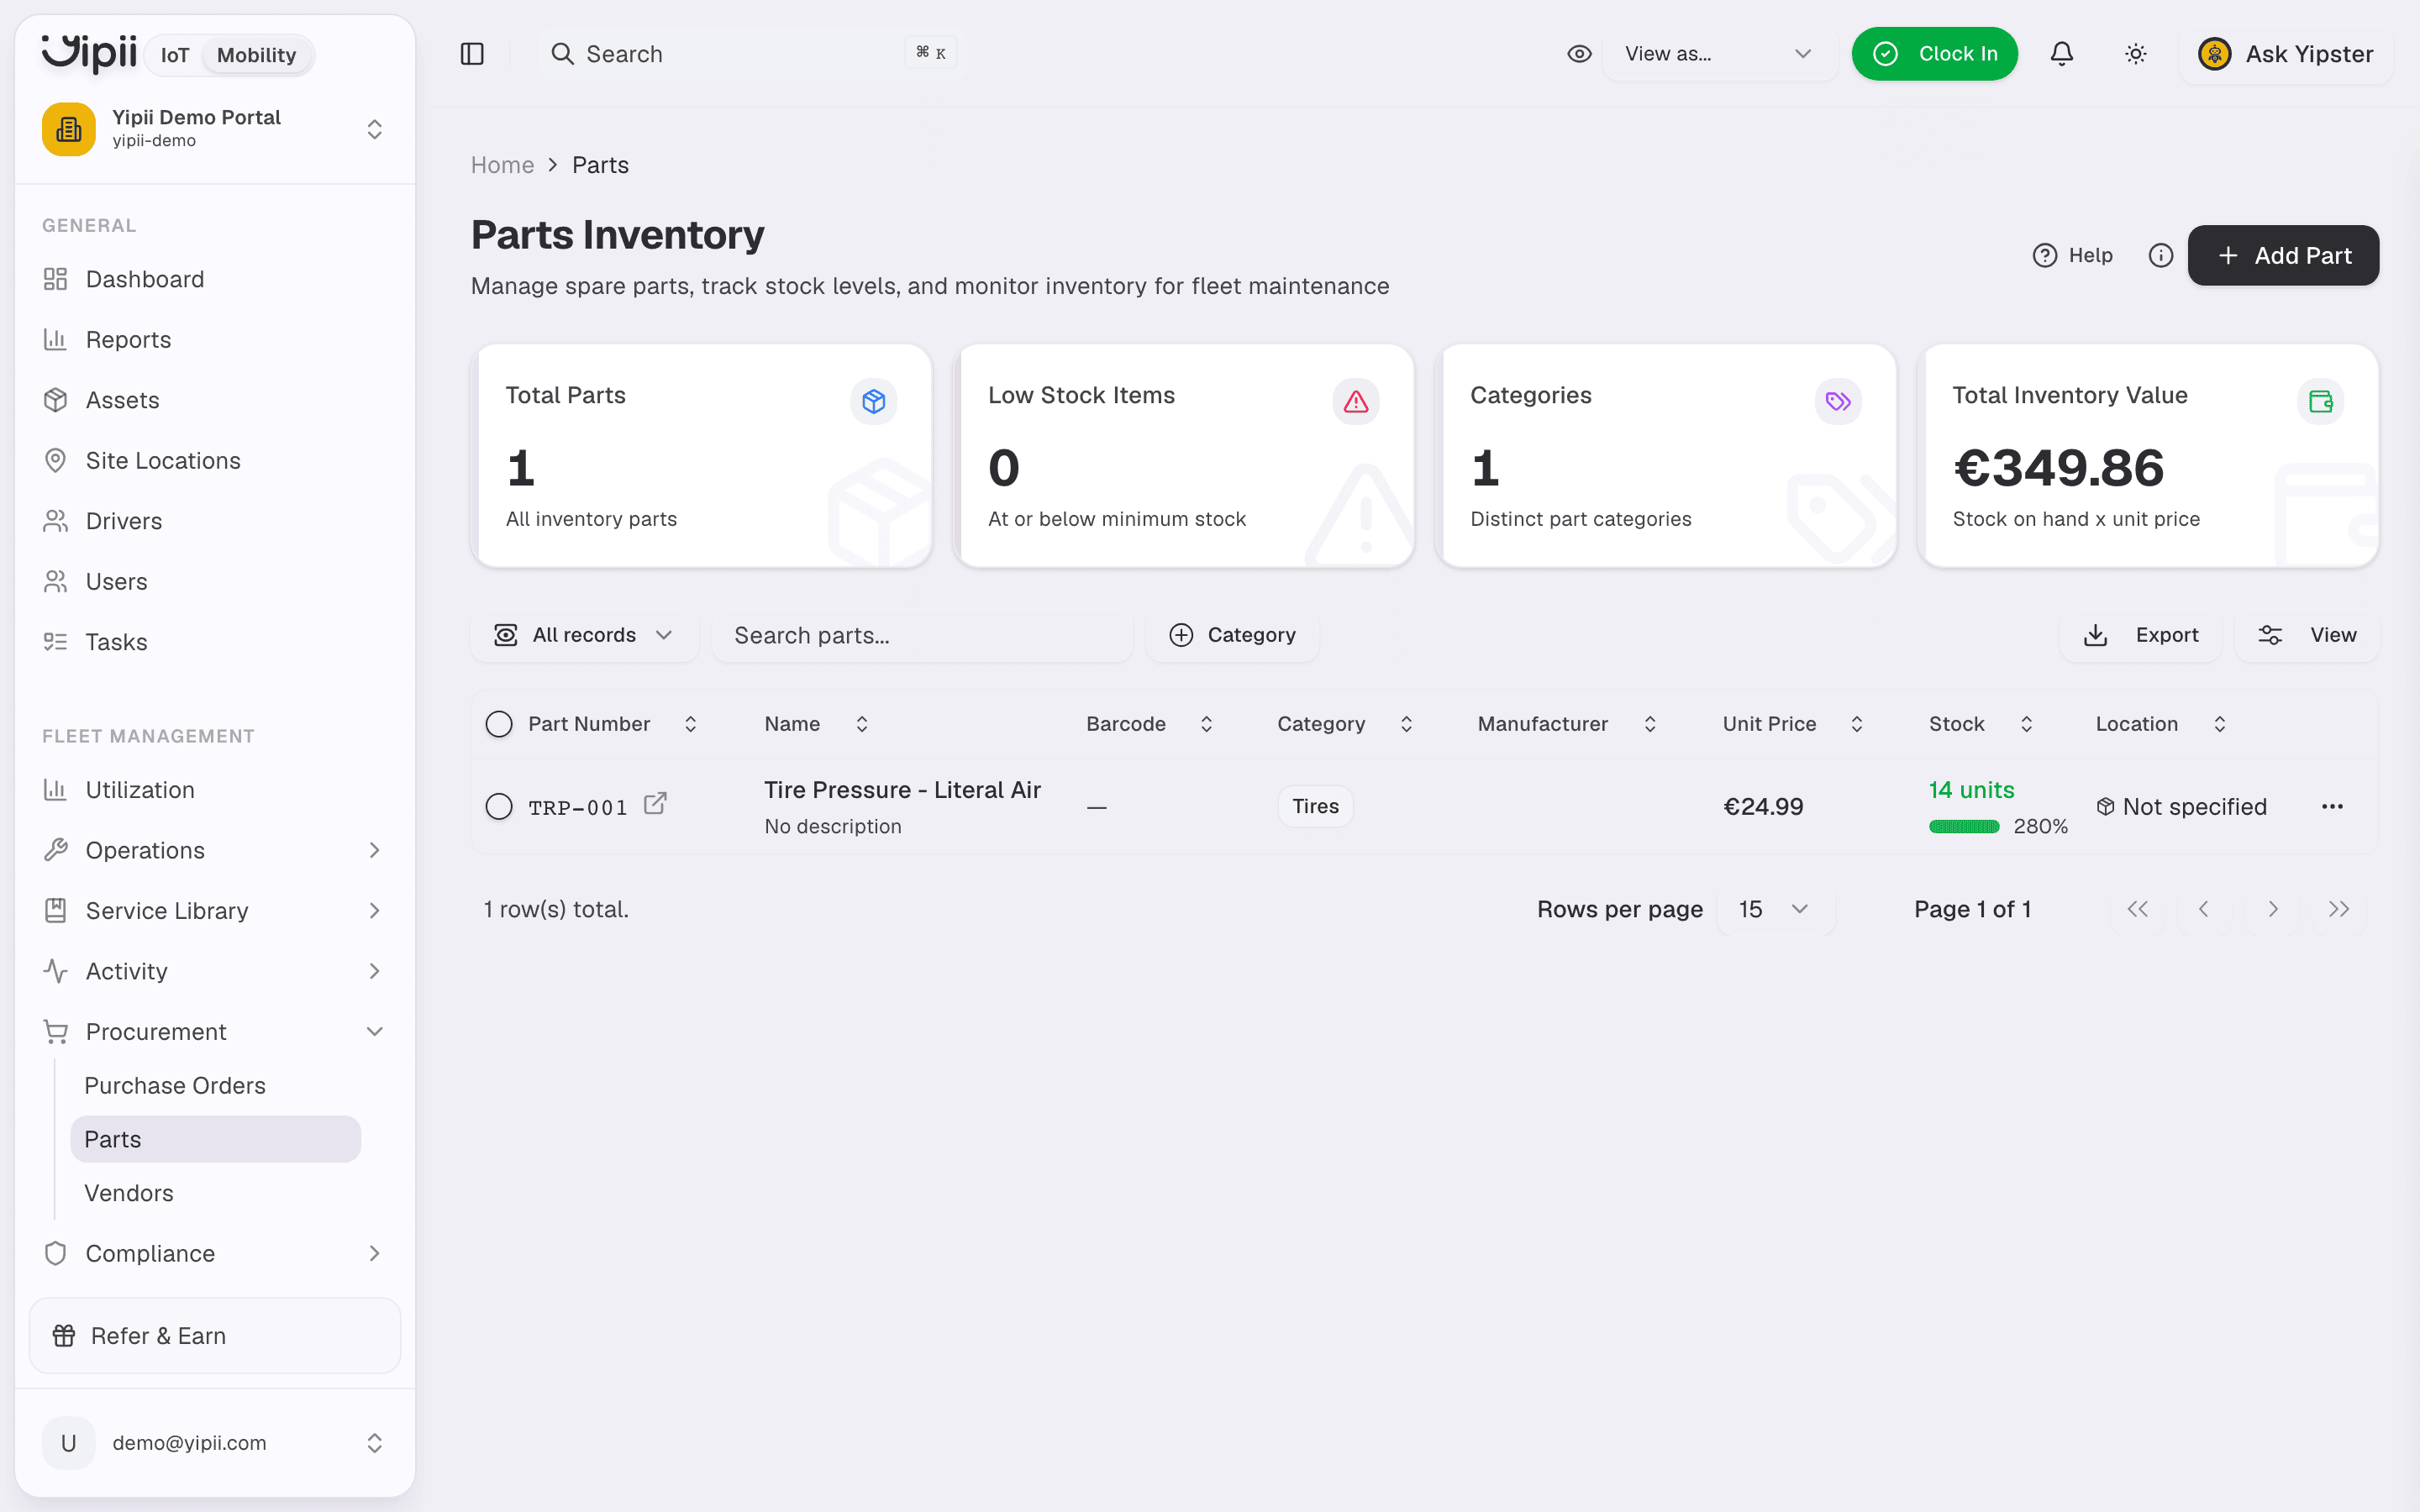Viewport: 2420px width, 1512px height.
Task: Expand the Service Library section
Action: click(215, 911)
